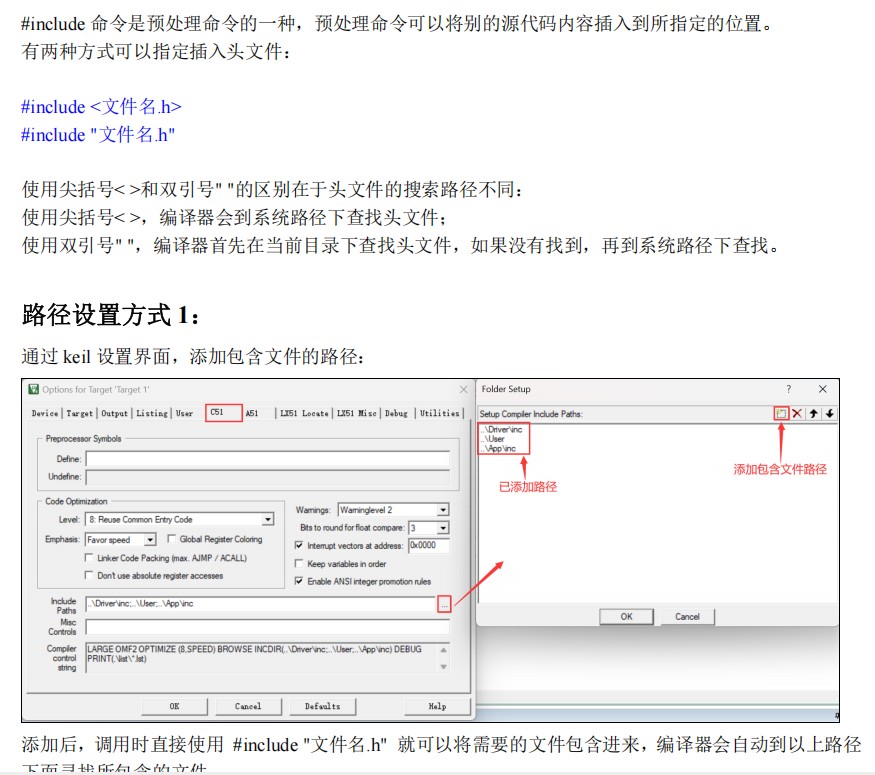
Task: Enable Global Register Coloring checkbox
Action: tap(172, 540)
